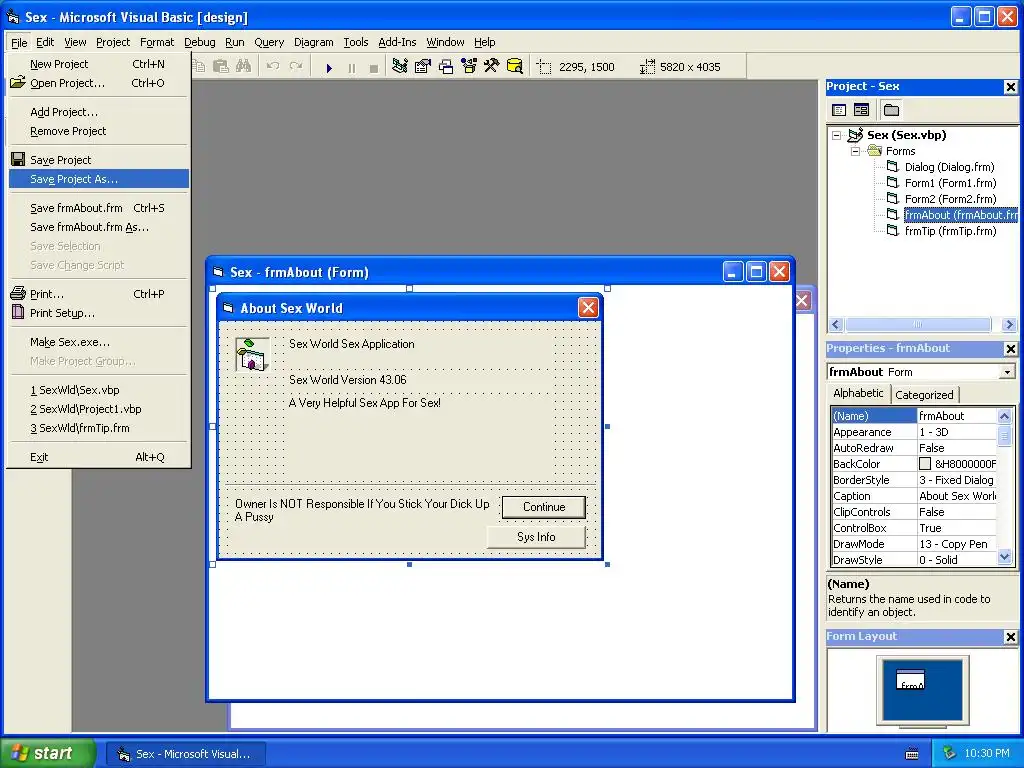The height and width of the screenshot is (768, 1024).
Task: Choose Make Sex.exe... from the File menu
Action: click(x=99, y=342)
